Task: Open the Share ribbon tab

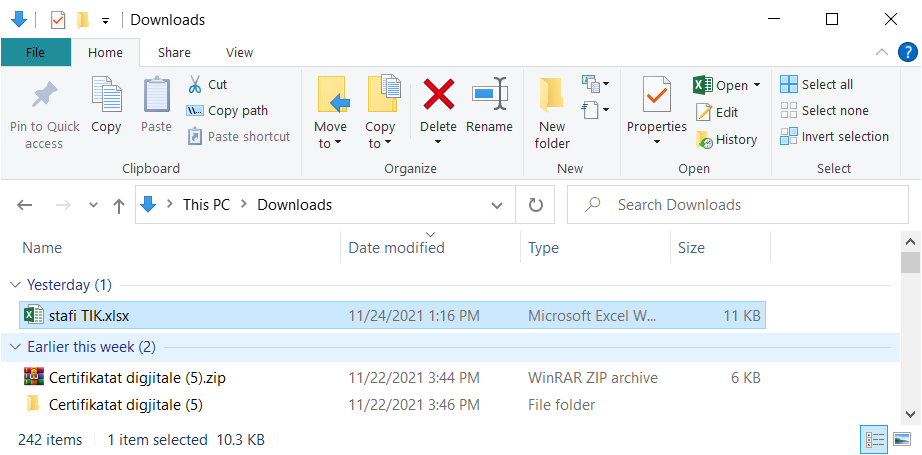Action: click(x=174, y=52)
